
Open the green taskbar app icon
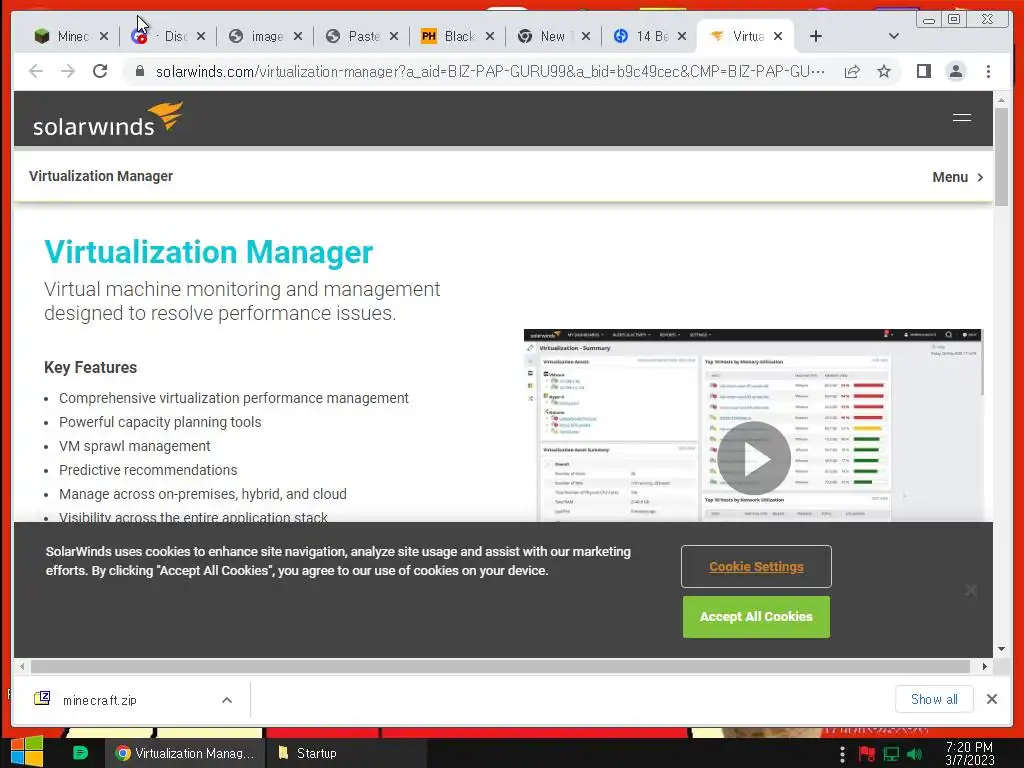click(80, 753)
